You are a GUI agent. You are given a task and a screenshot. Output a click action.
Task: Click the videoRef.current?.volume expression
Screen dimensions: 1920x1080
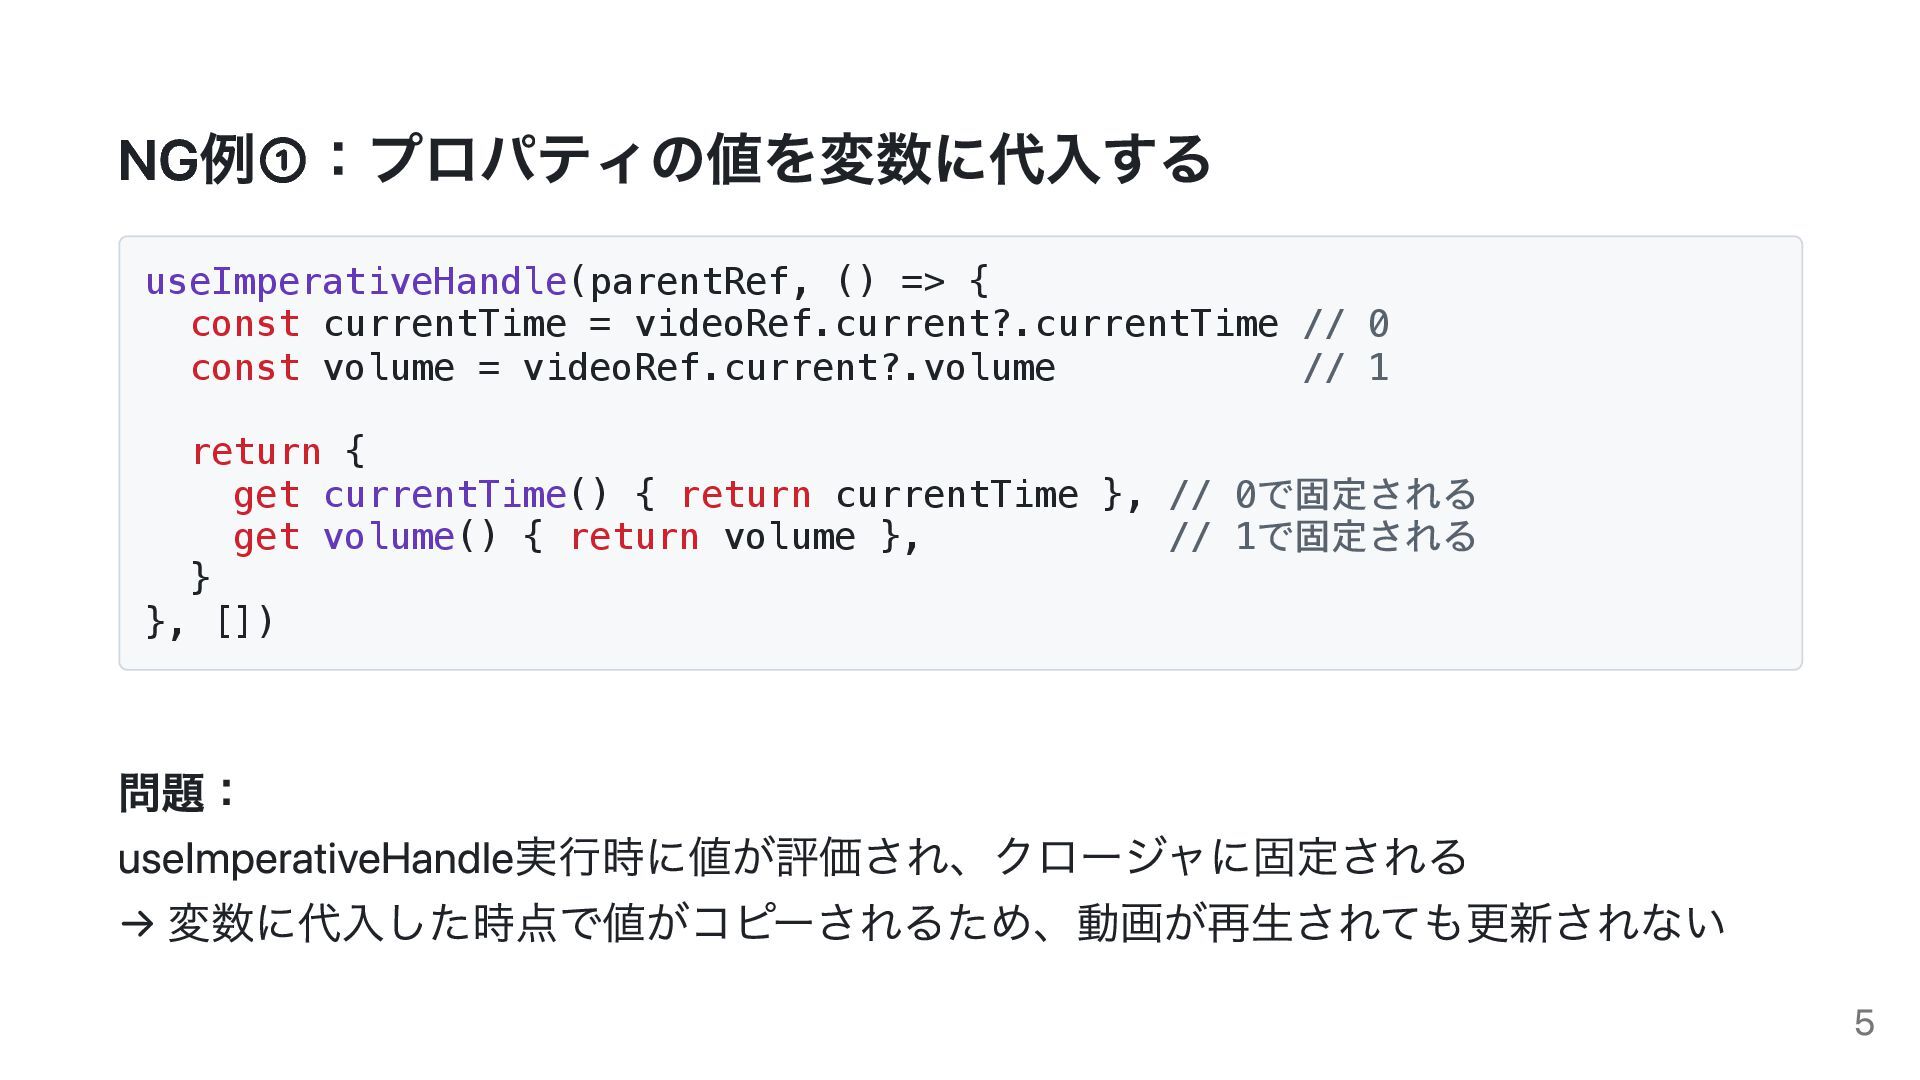coord(788,368)
